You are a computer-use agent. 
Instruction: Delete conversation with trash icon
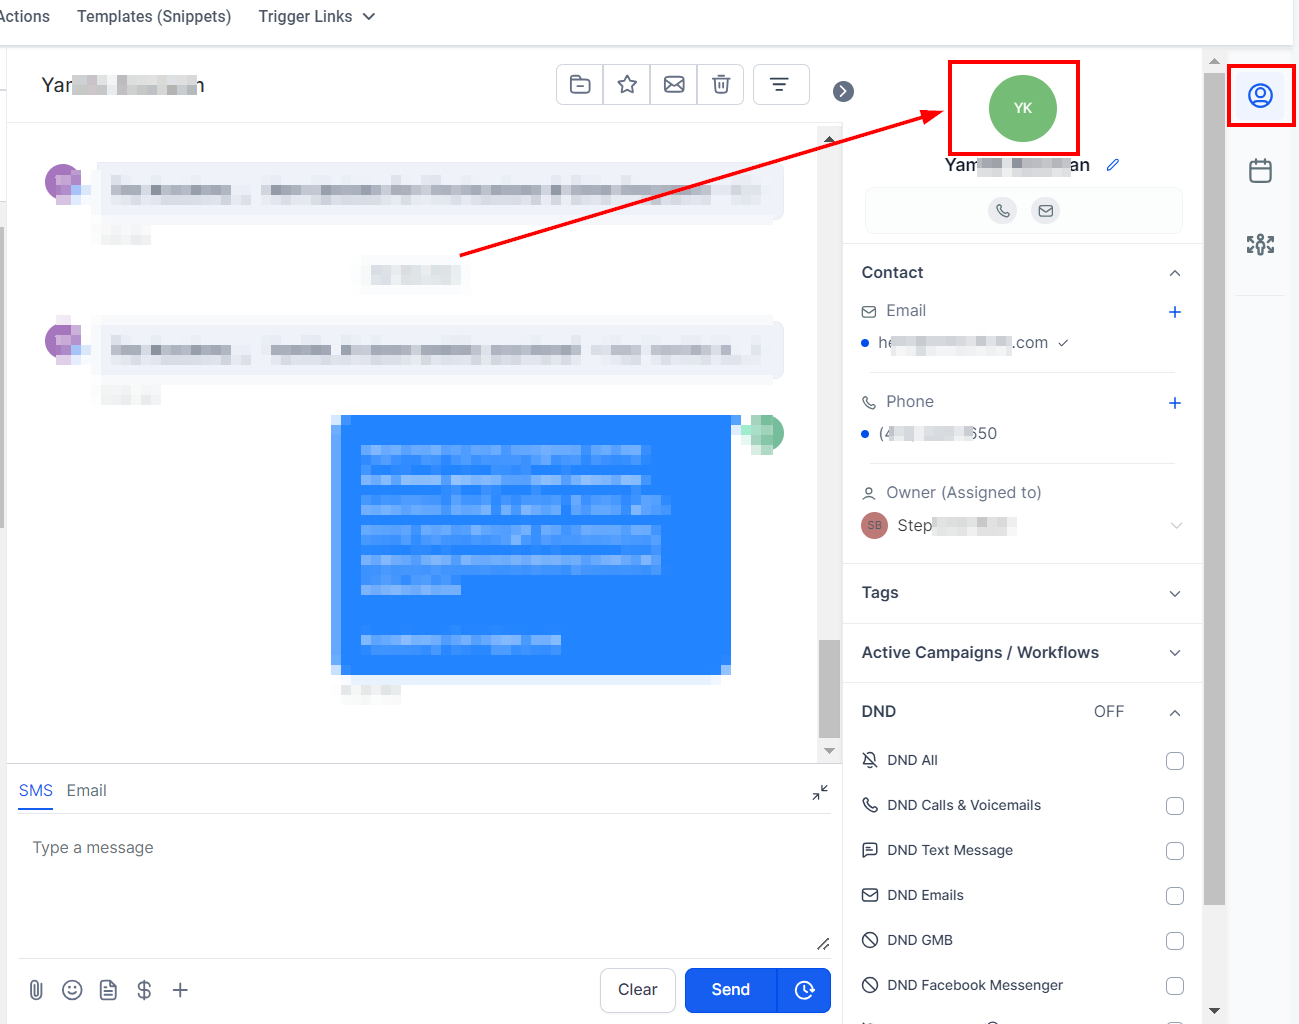(721, 85)
